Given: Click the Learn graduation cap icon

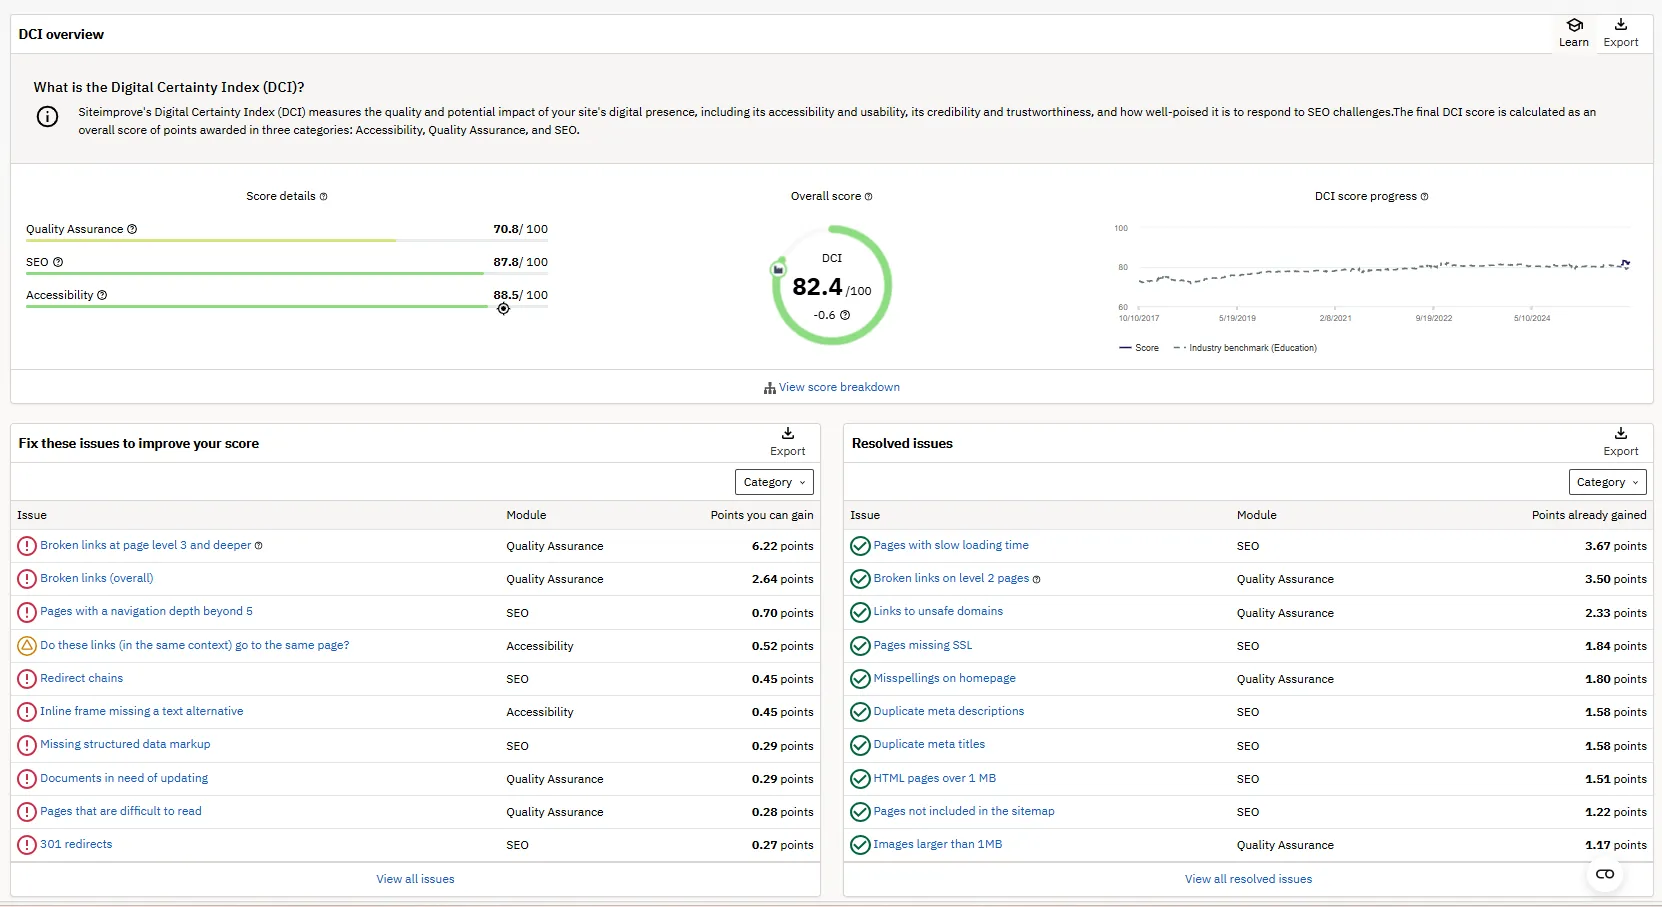Looking at the screenshot, I should point(1574,25).
